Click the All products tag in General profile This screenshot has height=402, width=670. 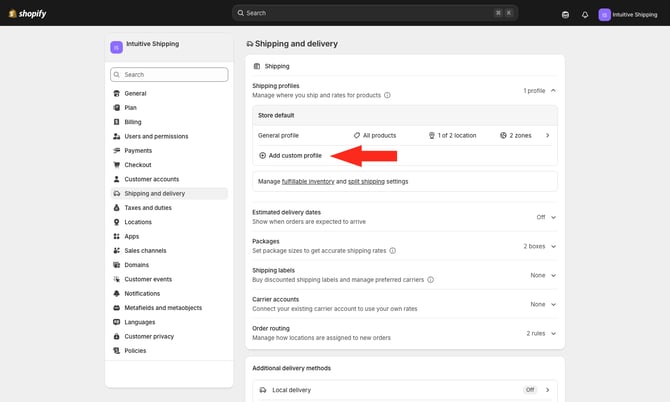click(375, 135)
